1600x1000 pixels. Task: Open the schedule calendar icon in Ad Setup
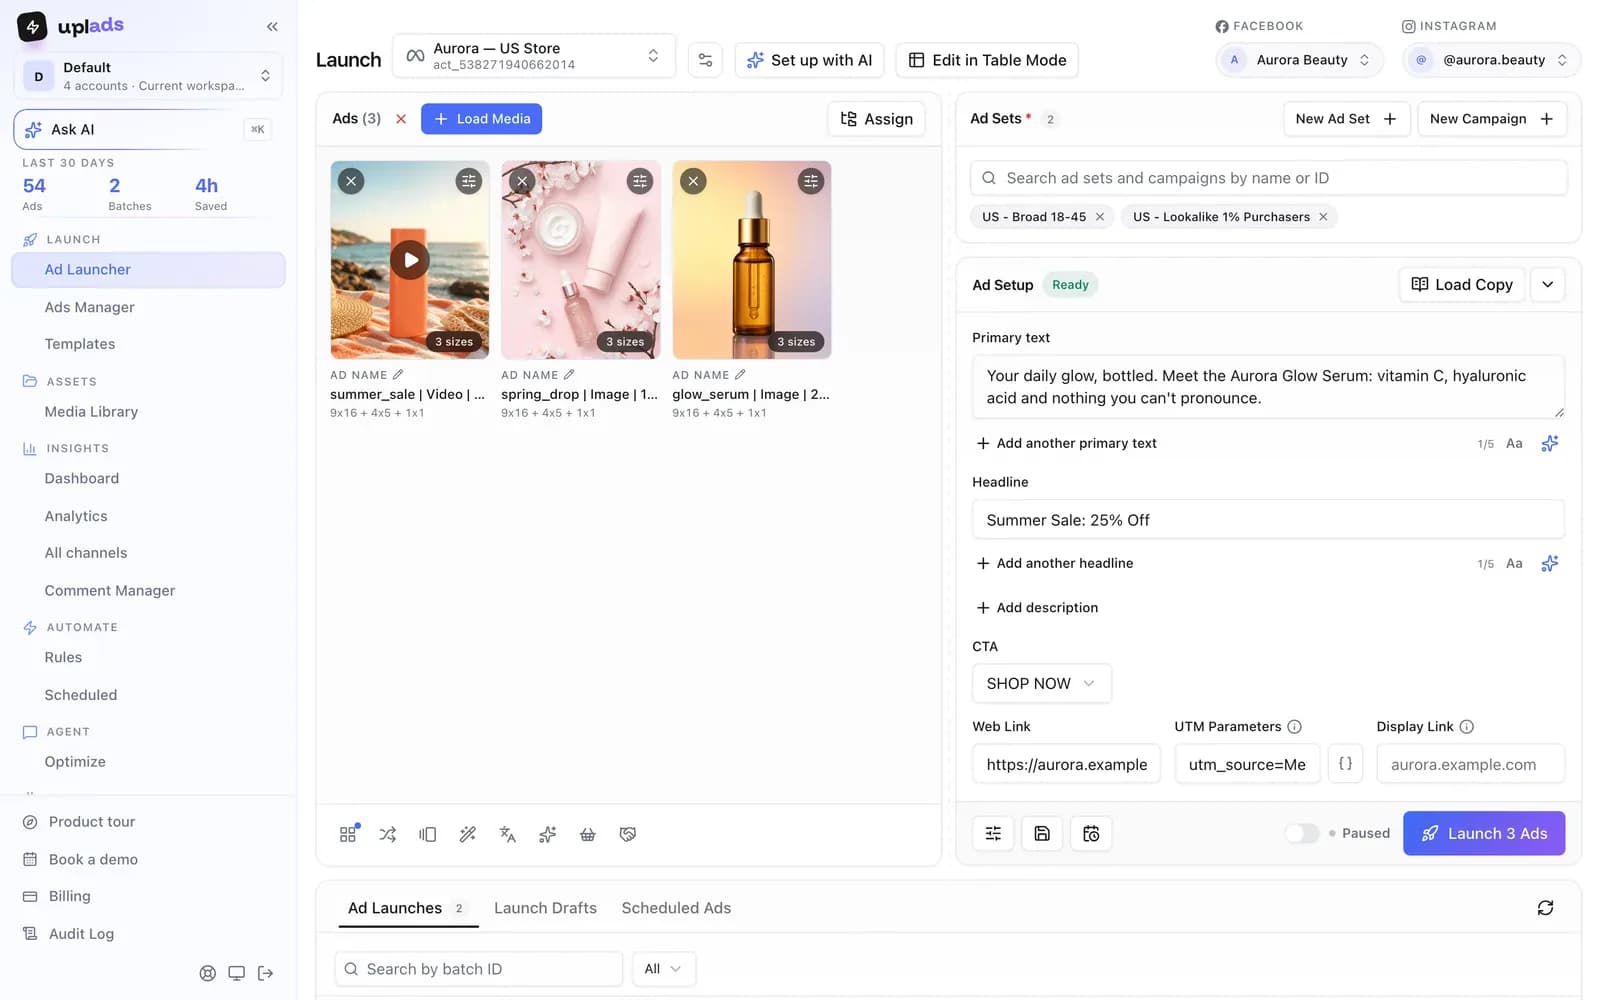(1091, 834)
